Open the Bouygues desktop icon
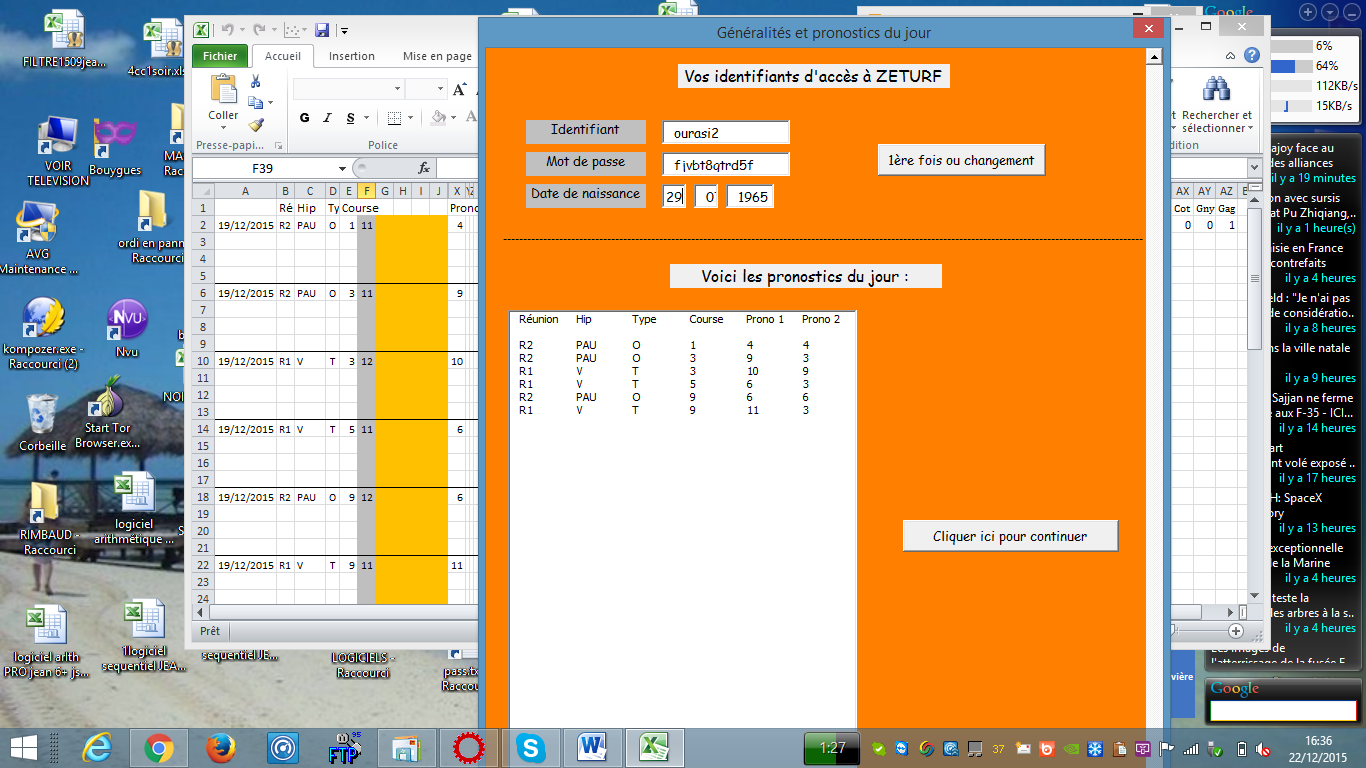The image size is (1366, 768). click(115, 147)
